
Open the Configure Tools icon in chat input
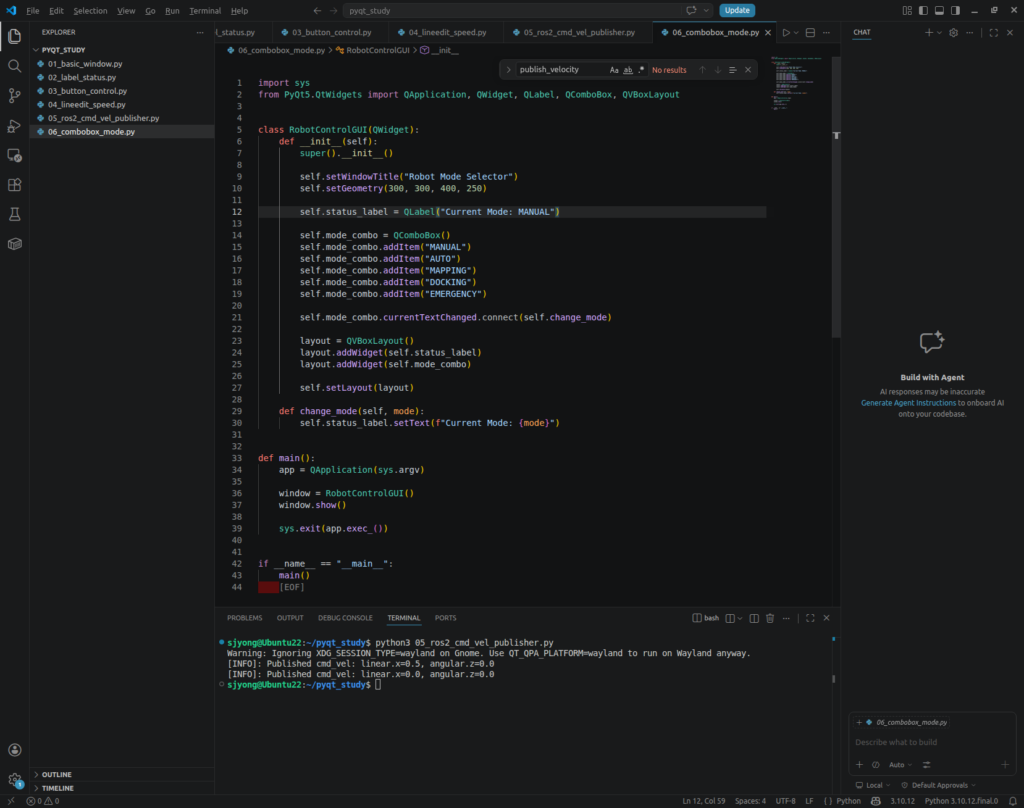point(927,765)
